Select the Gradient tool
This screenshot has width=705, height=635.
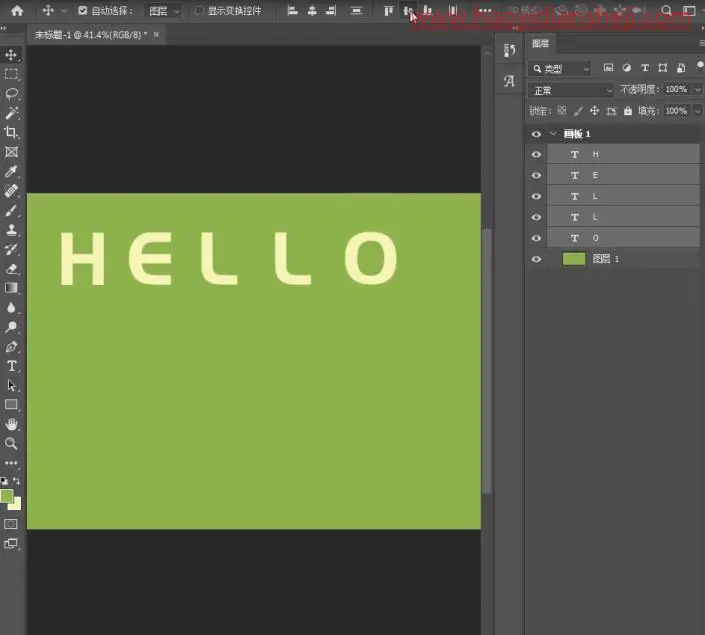(11, 288)
